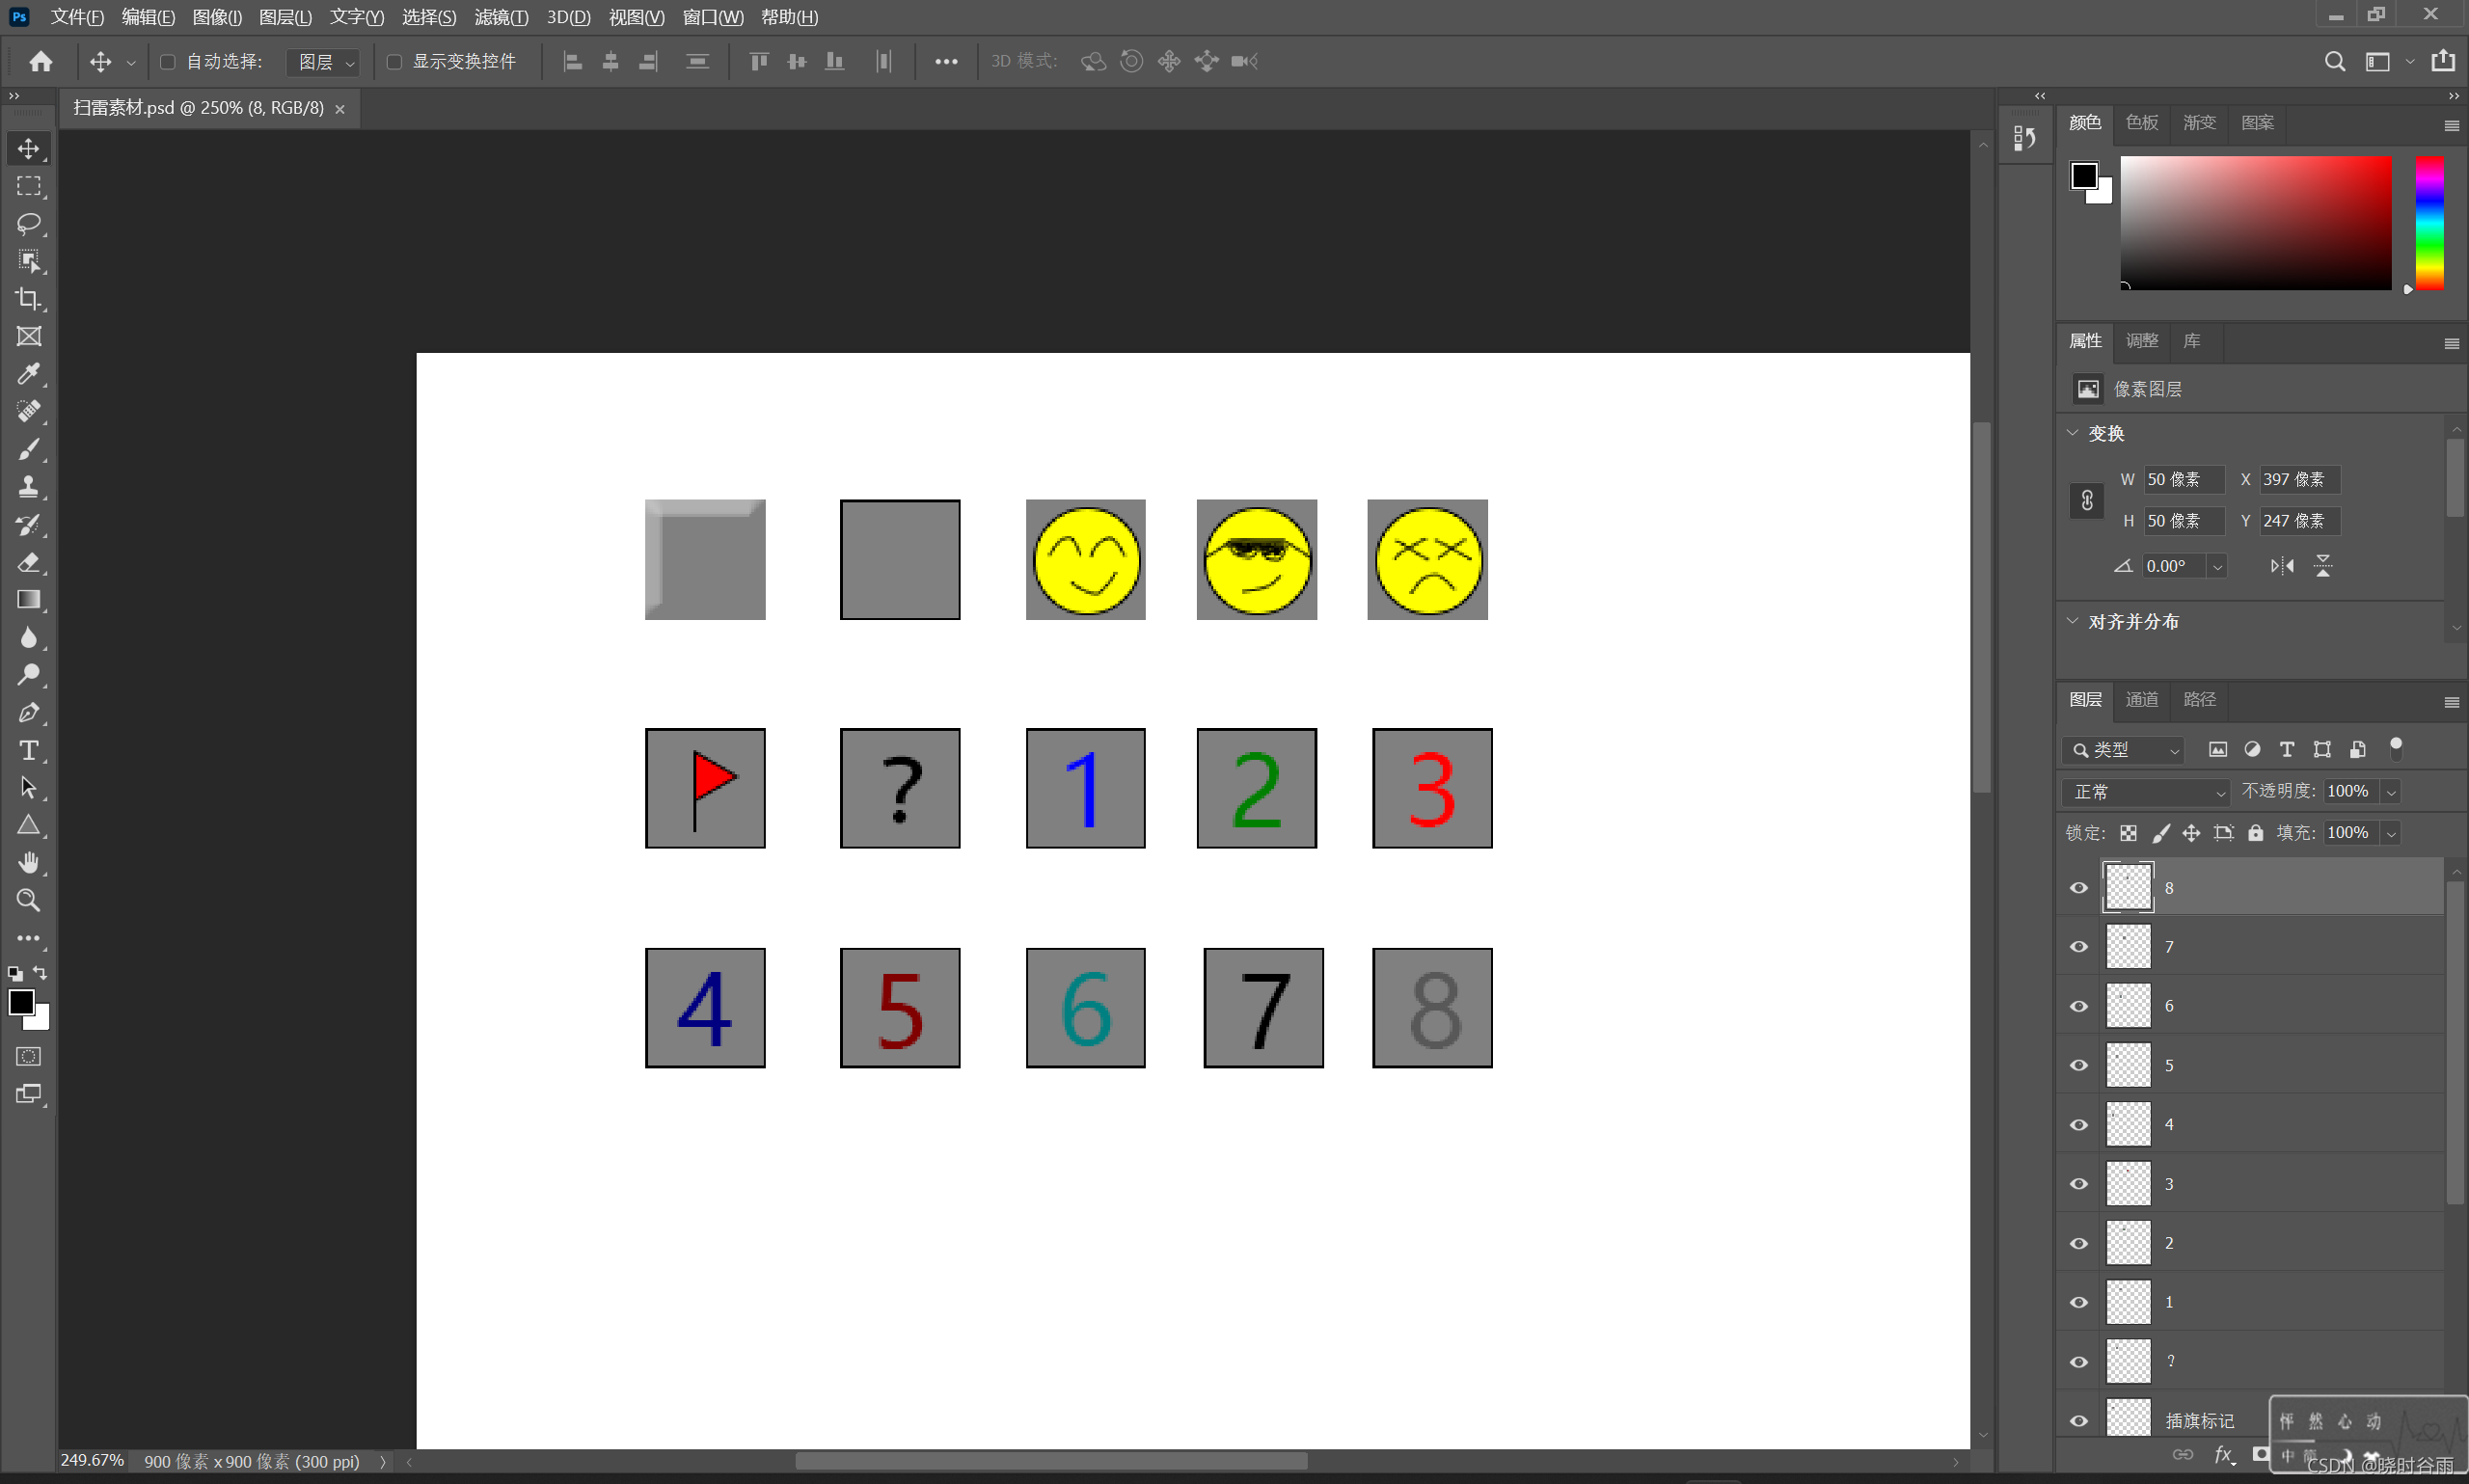Hide layer 7 with its eye icon
This screenshot has width=2469, height=1484.
coord(2079,947)
